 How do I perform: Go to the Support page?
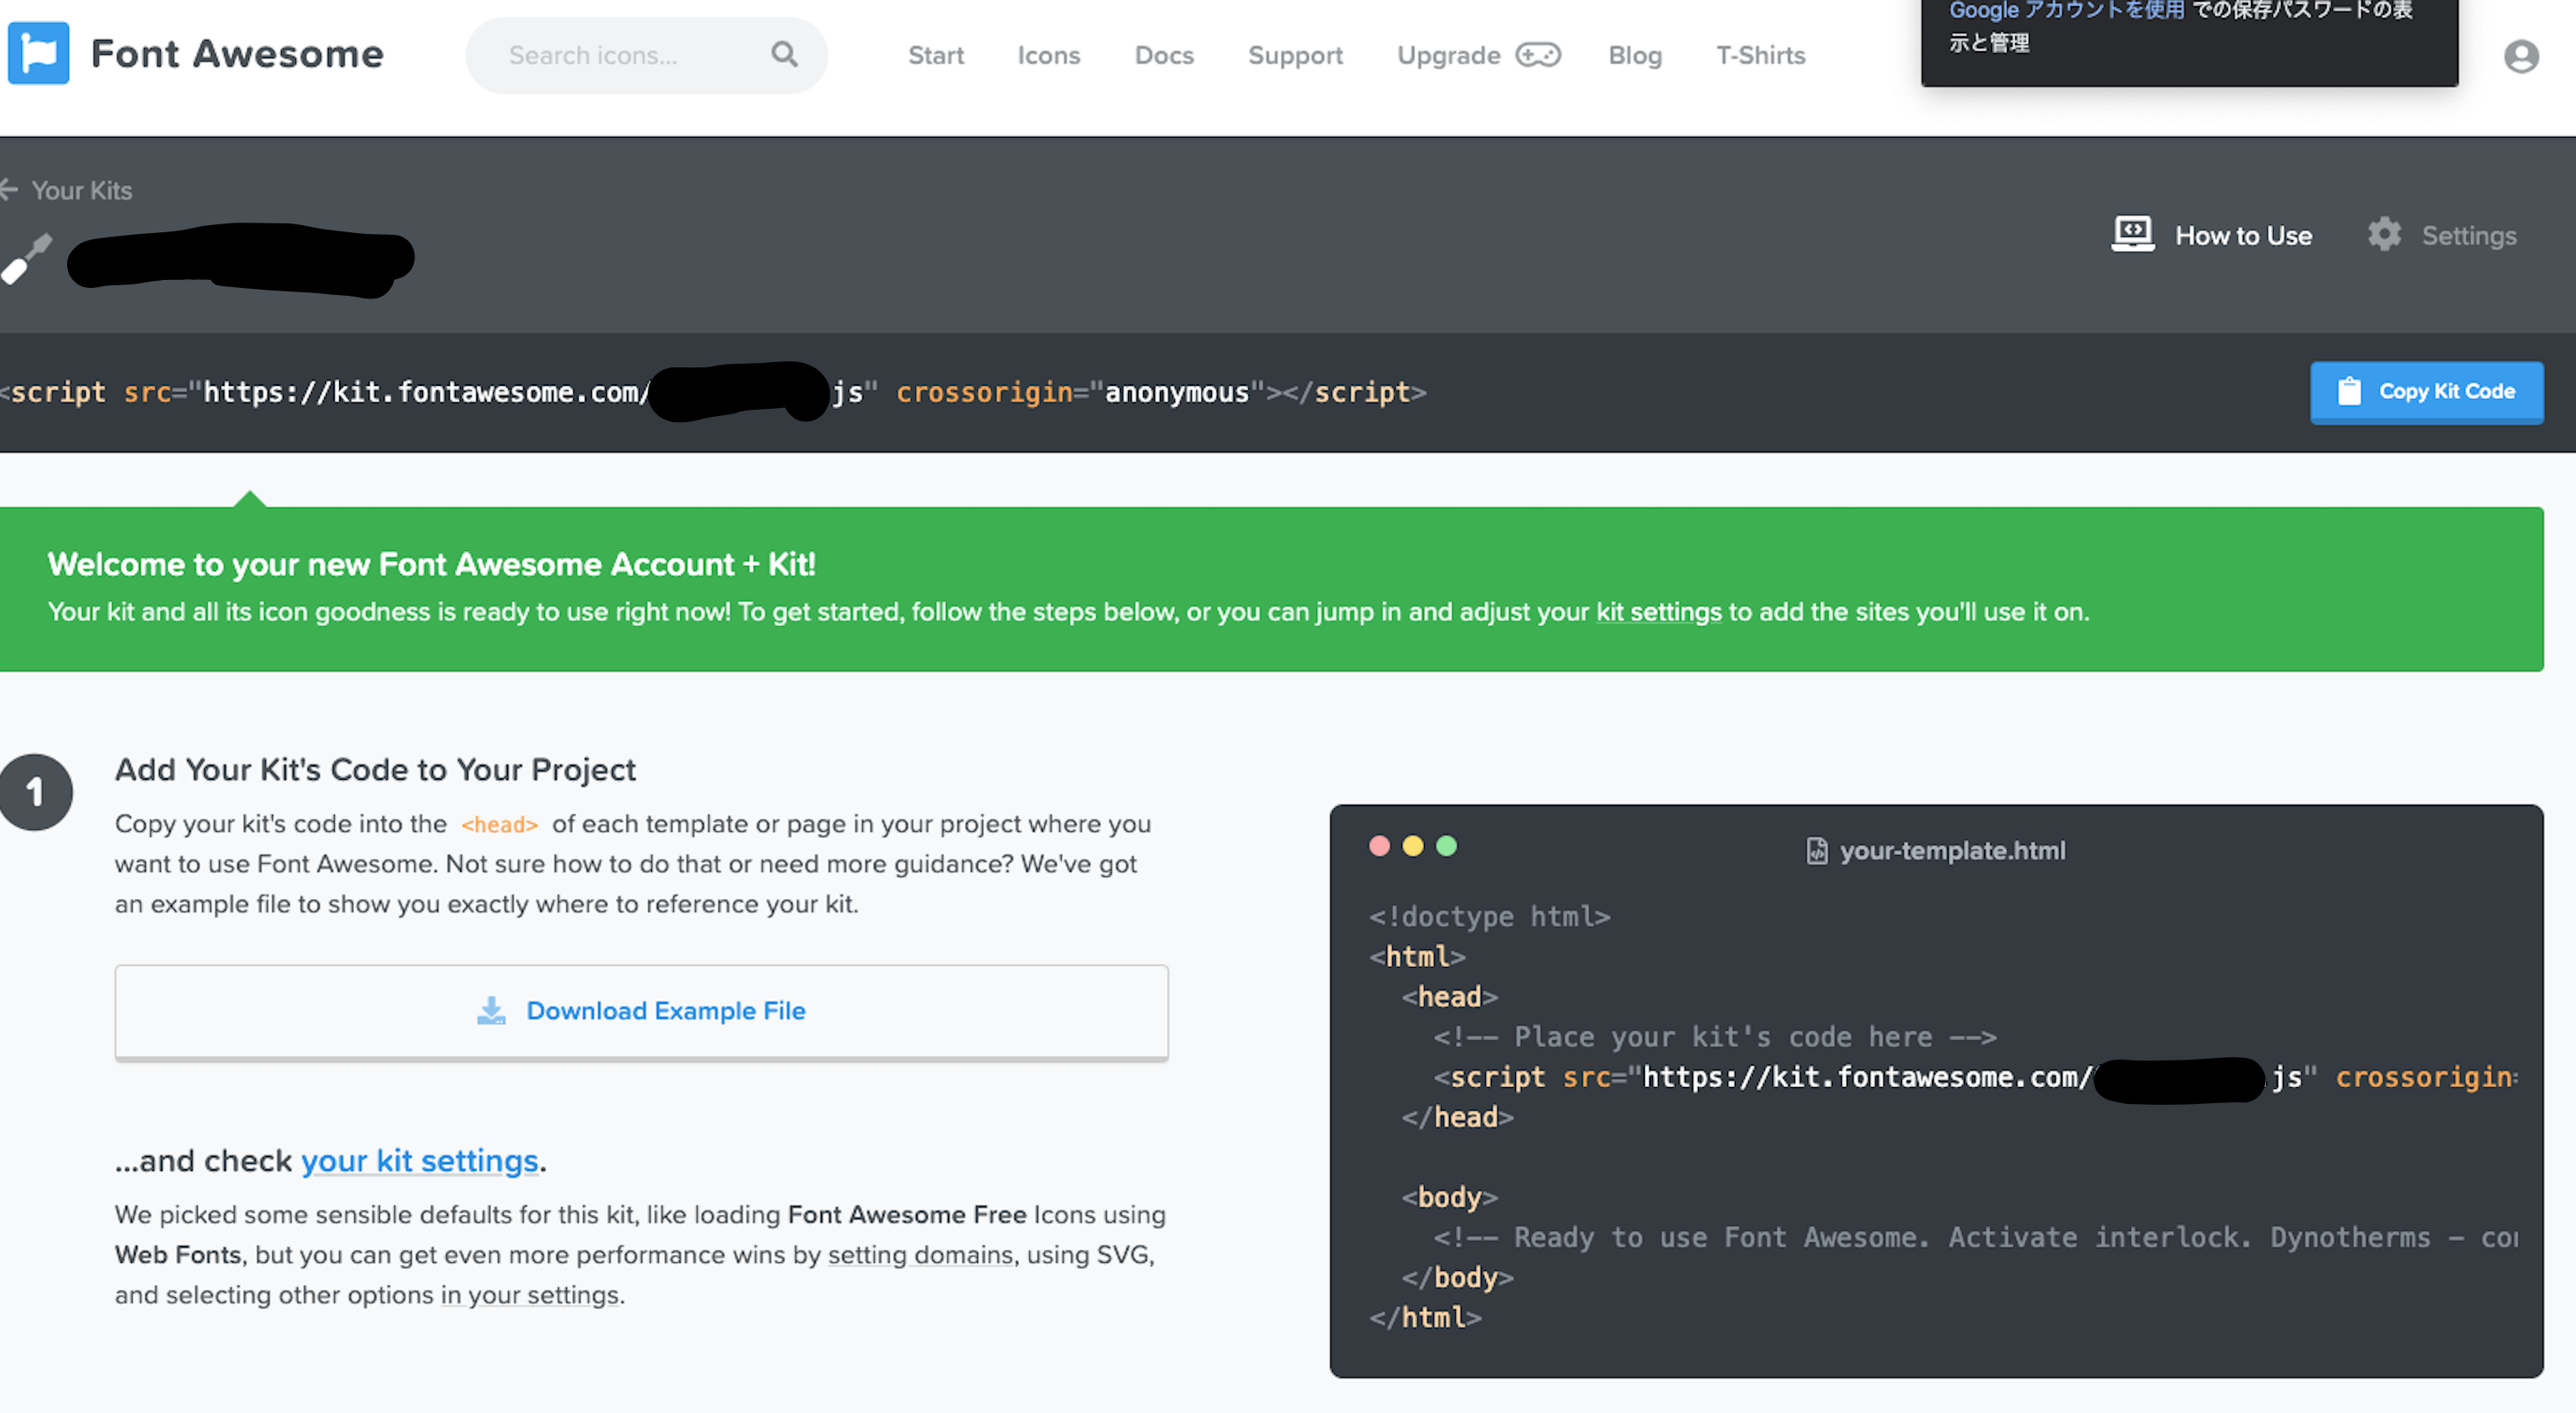[1294, 55]
